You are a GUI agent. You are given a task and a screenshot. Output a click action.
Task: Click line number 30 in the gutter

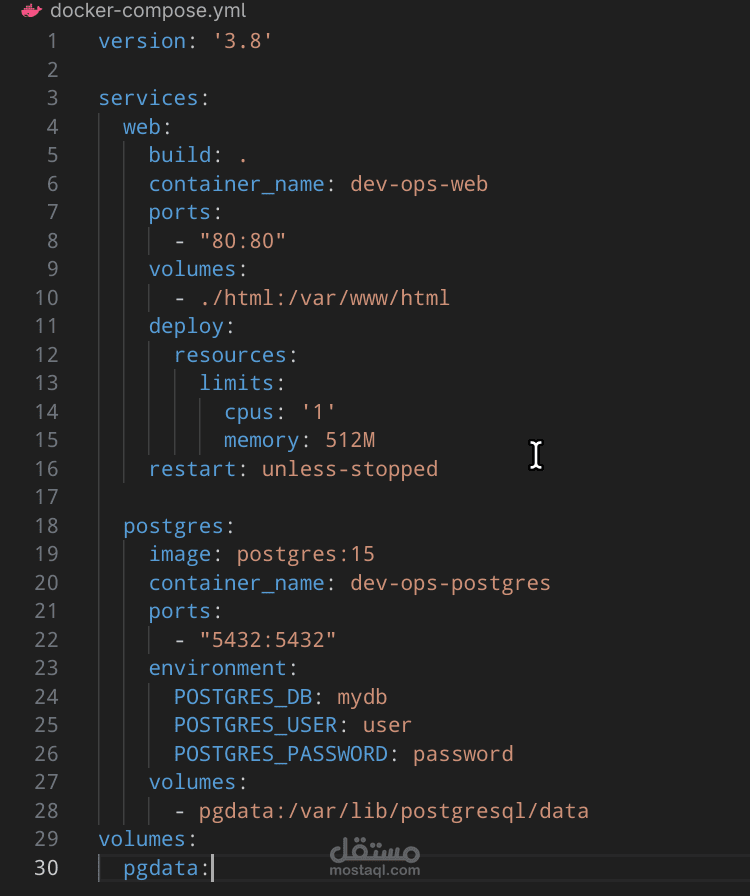46,867
